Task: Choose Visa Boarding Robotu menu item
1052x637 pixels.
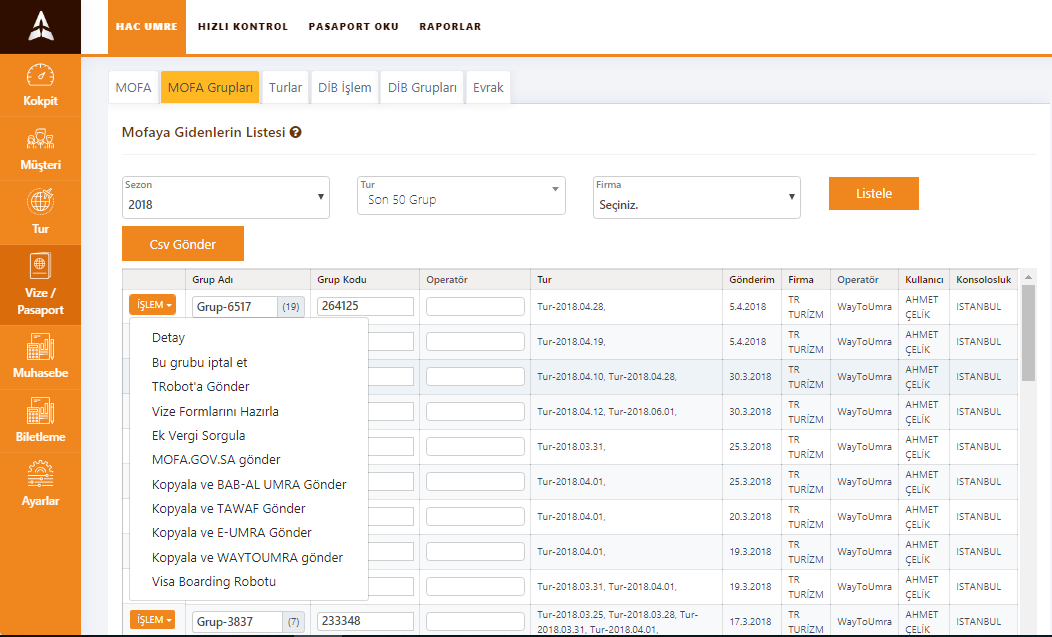Action: point(213,582)
